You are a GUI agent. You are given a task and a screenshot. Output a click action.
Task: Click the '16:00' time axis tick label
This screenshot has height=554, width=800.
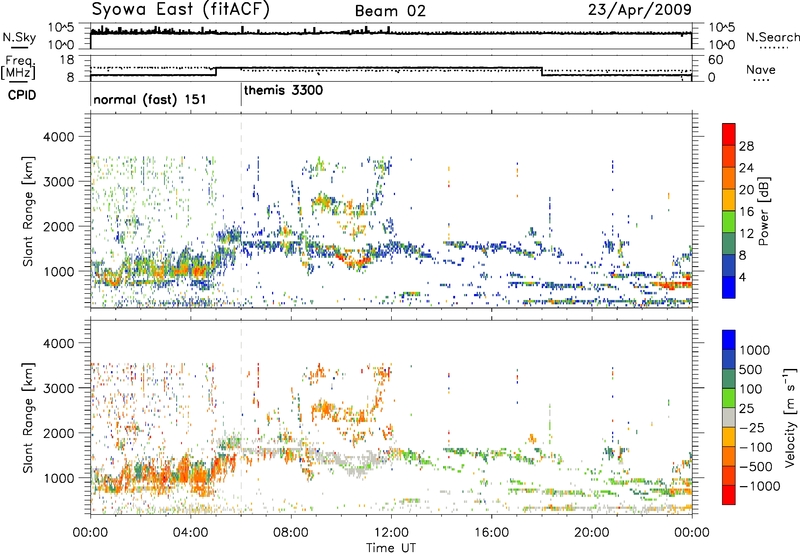click(x=491, y=533)
